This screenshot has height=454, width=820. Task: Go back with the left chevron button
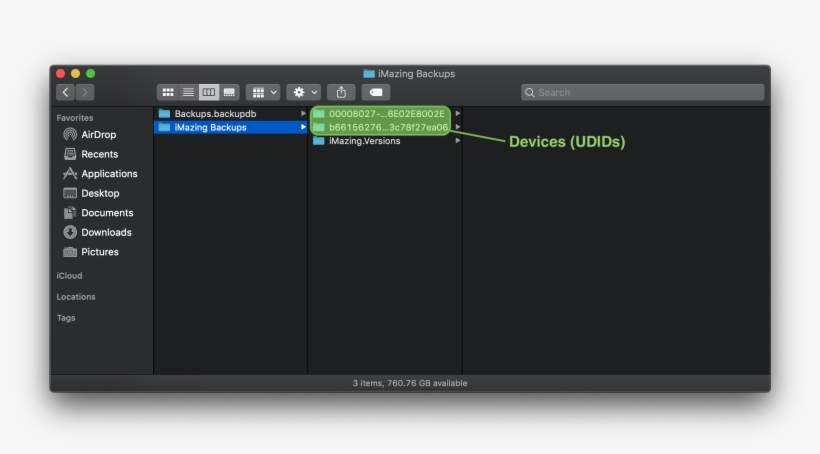pyautogui.click(x=65, y=93)
